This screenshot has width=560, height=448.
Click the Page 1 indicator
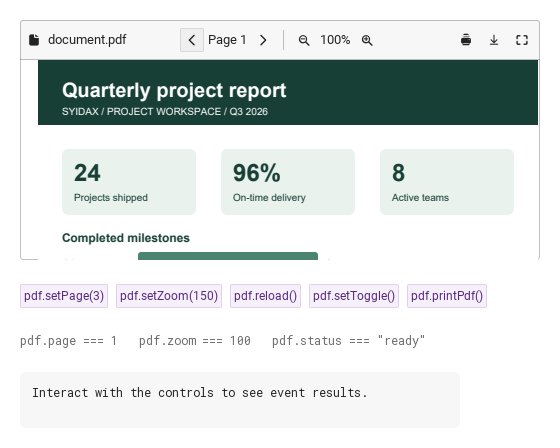(x=227, y=40)
